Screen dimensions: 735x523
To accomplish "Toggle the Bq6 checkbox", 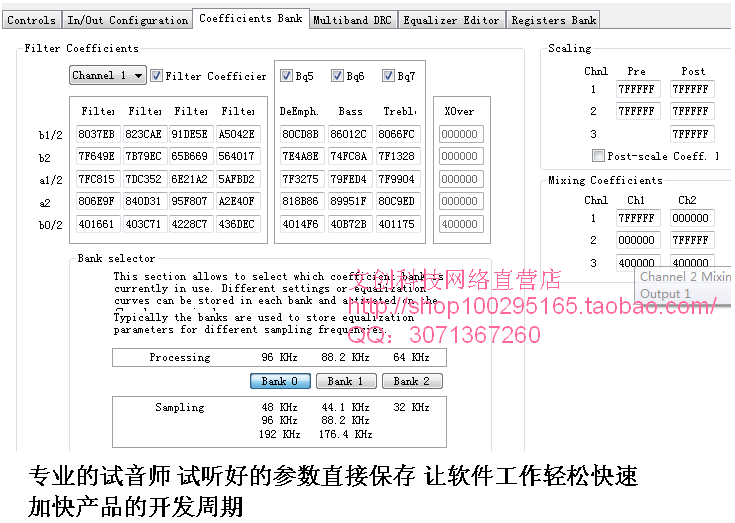I will click(338, 76).
